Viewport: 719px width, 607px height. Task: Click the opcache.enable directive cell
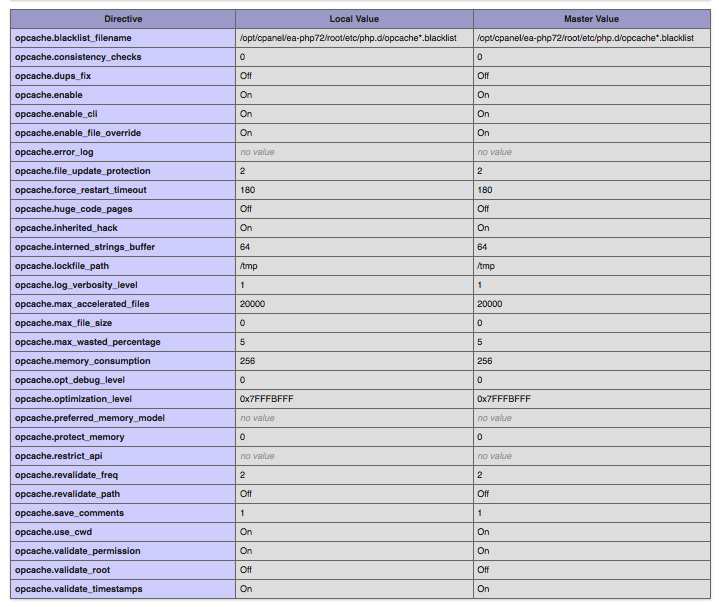pos(123,95)
